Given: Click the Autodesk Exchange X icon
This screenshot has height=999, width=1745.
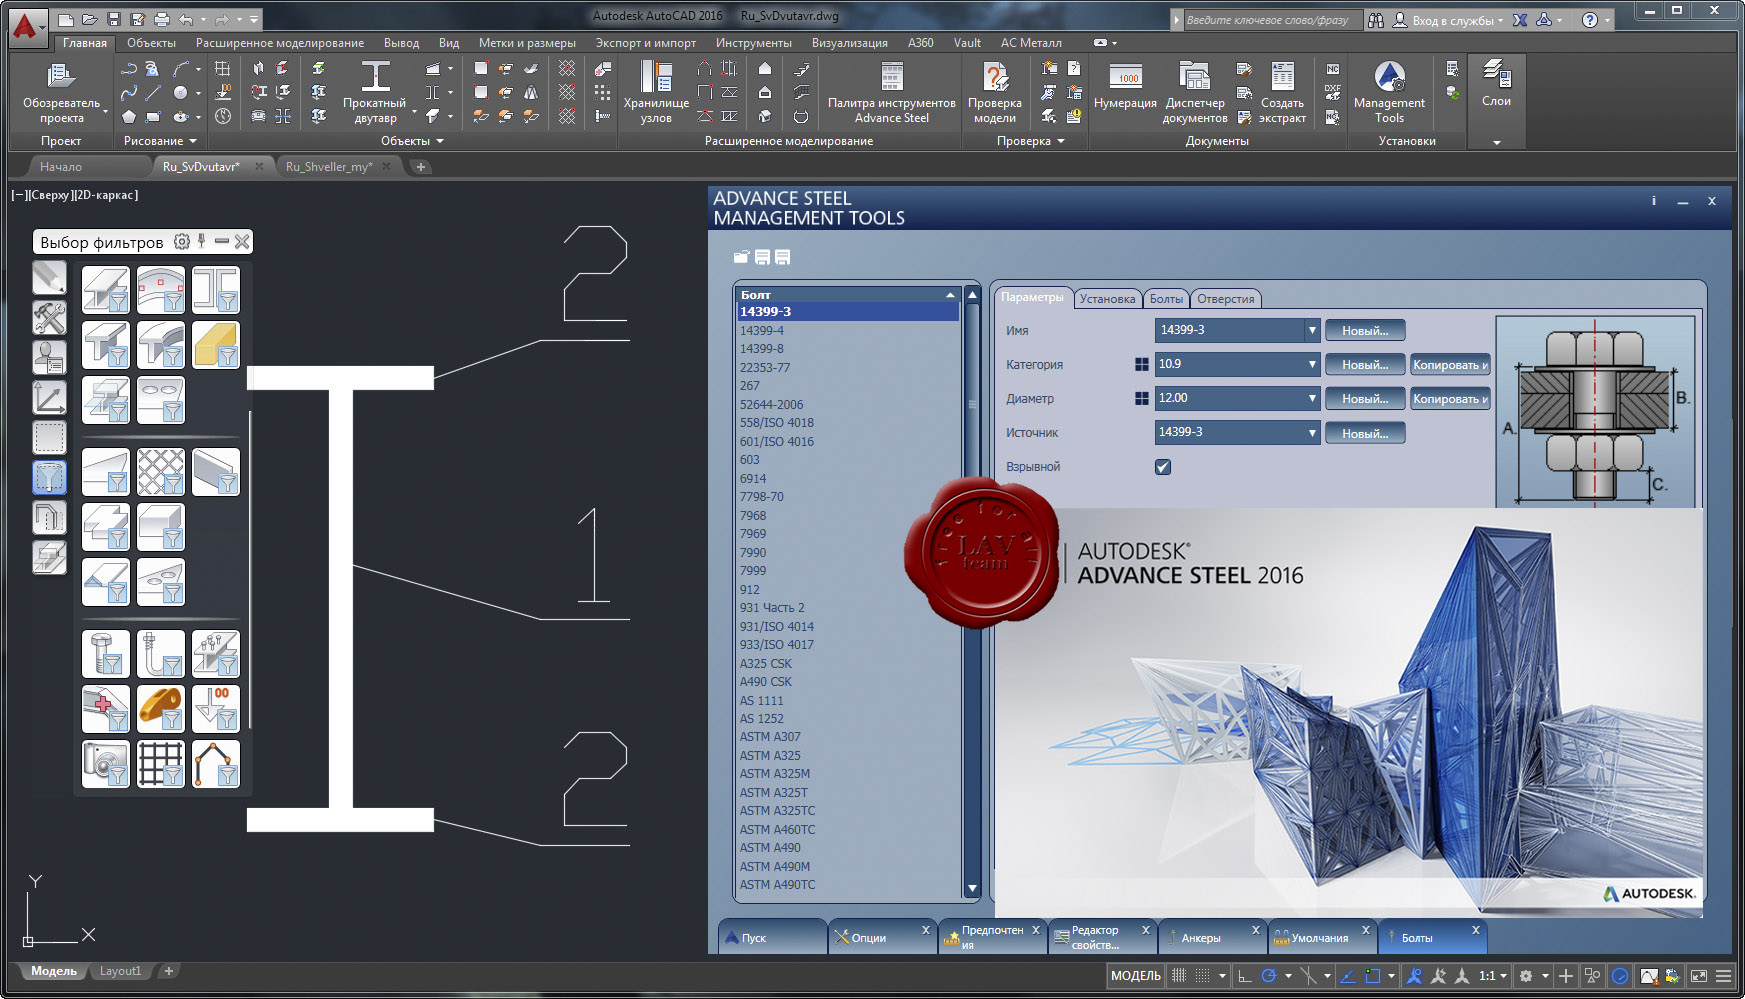Looking at the screenshot, I should [x=1520, y=20].
